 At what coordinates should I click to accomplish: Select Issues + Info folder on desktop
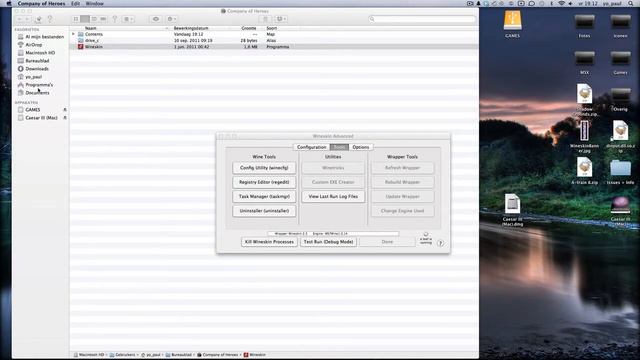pyautogui.click(x=620, y=172)
